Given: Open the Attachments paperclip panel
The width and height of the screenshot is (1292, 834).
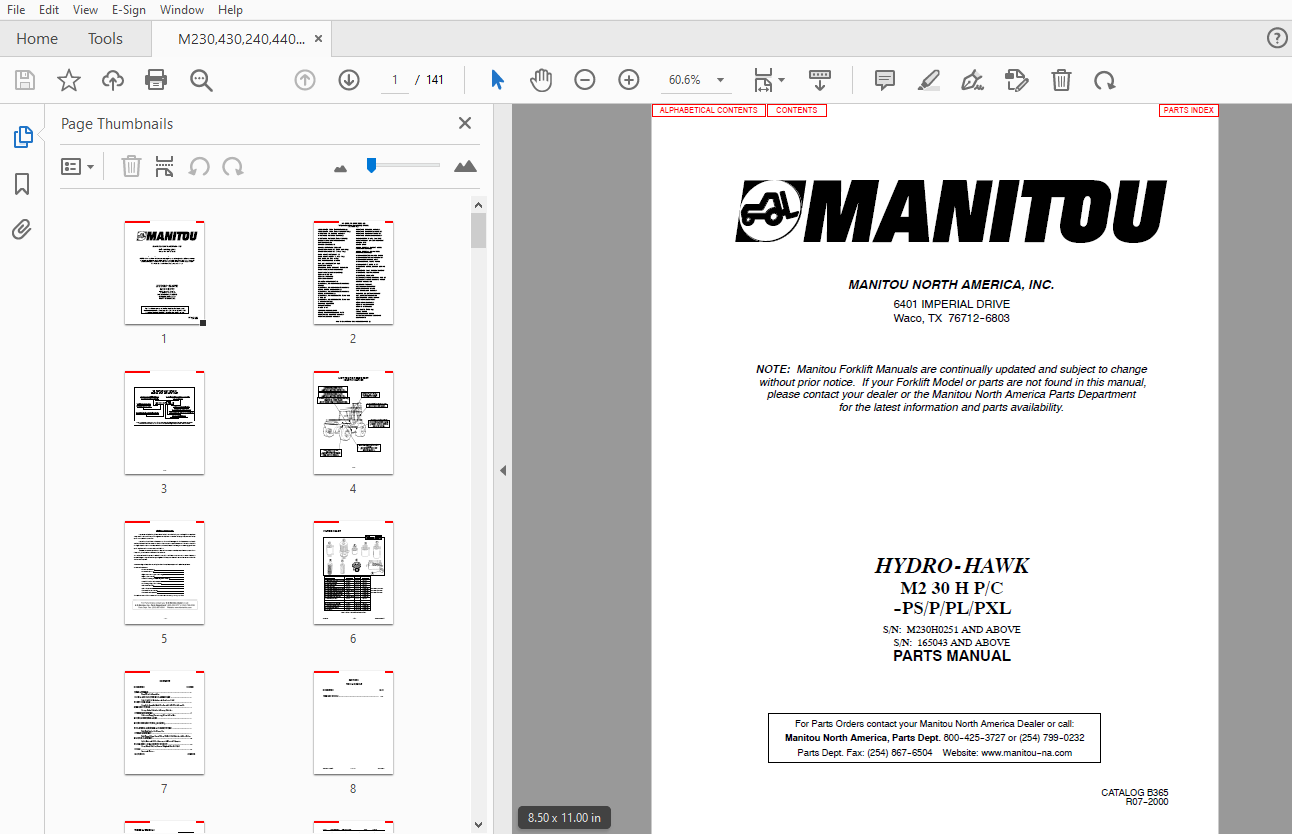Looking at the screenshot, I should [x=22, y=230].
